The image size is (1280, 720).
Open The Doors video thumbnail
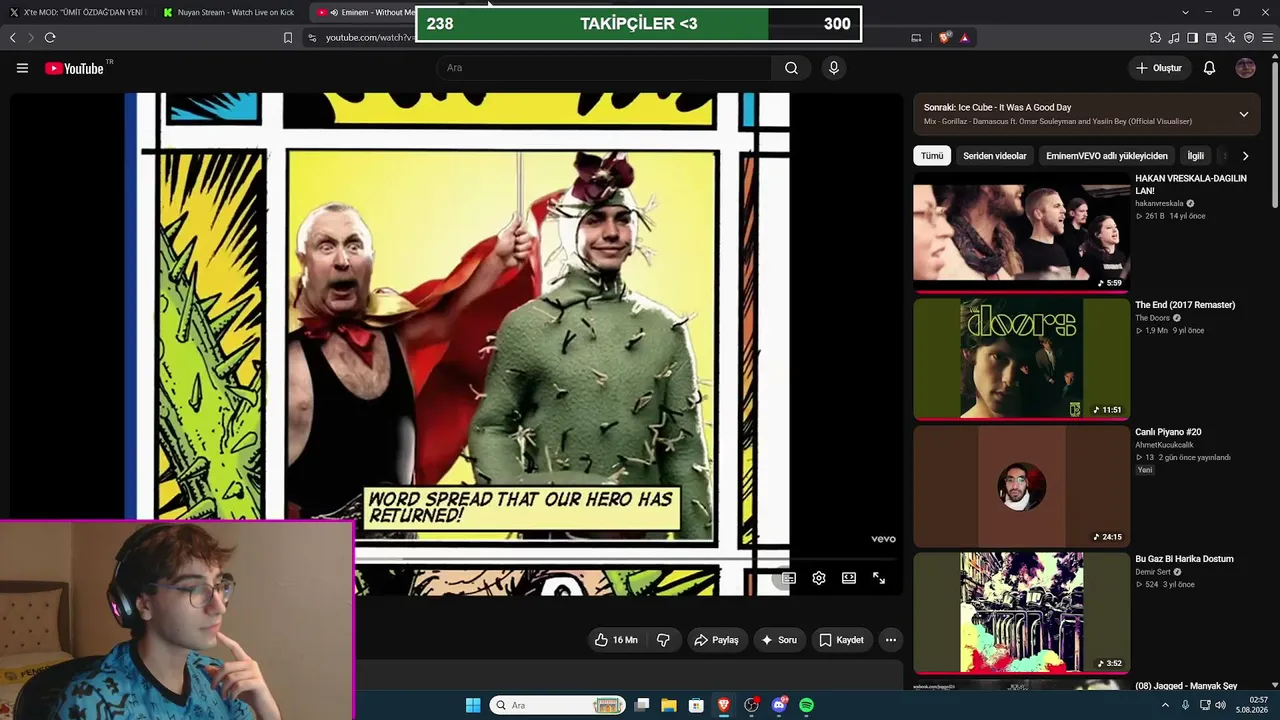(x=1021, y=359)
